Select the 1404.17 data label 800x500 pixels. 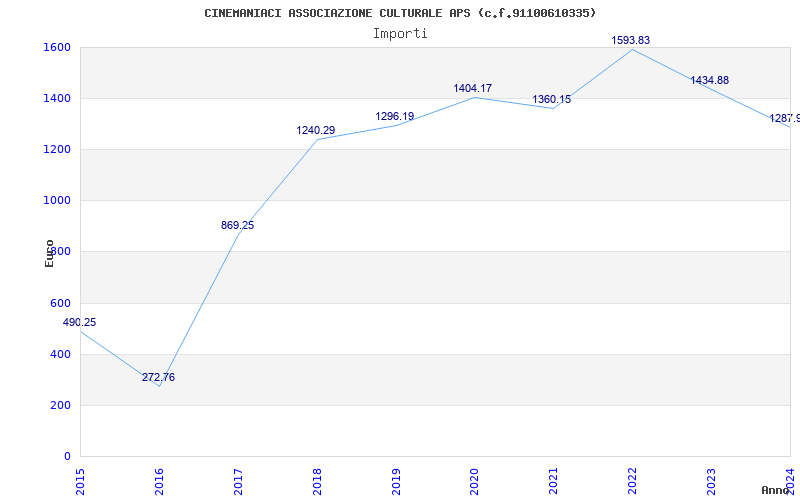click(473, 89)
